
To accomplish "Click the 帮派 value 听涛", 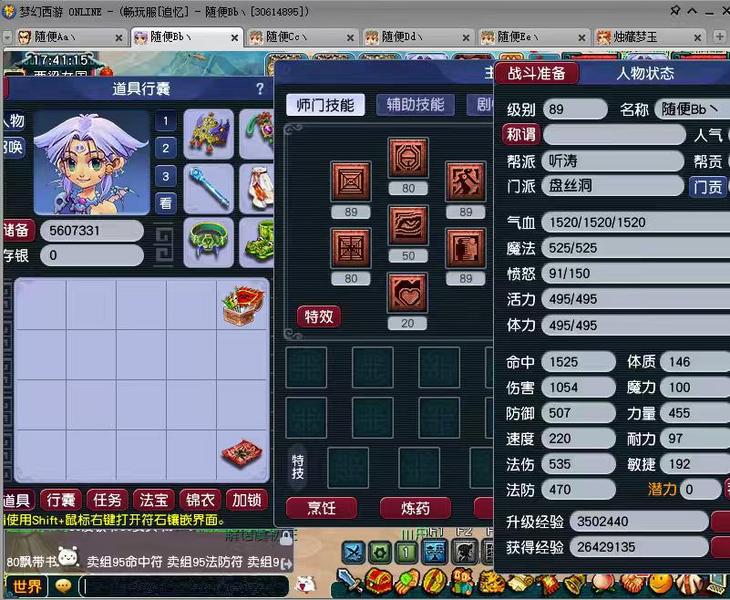I will [613, 161].
